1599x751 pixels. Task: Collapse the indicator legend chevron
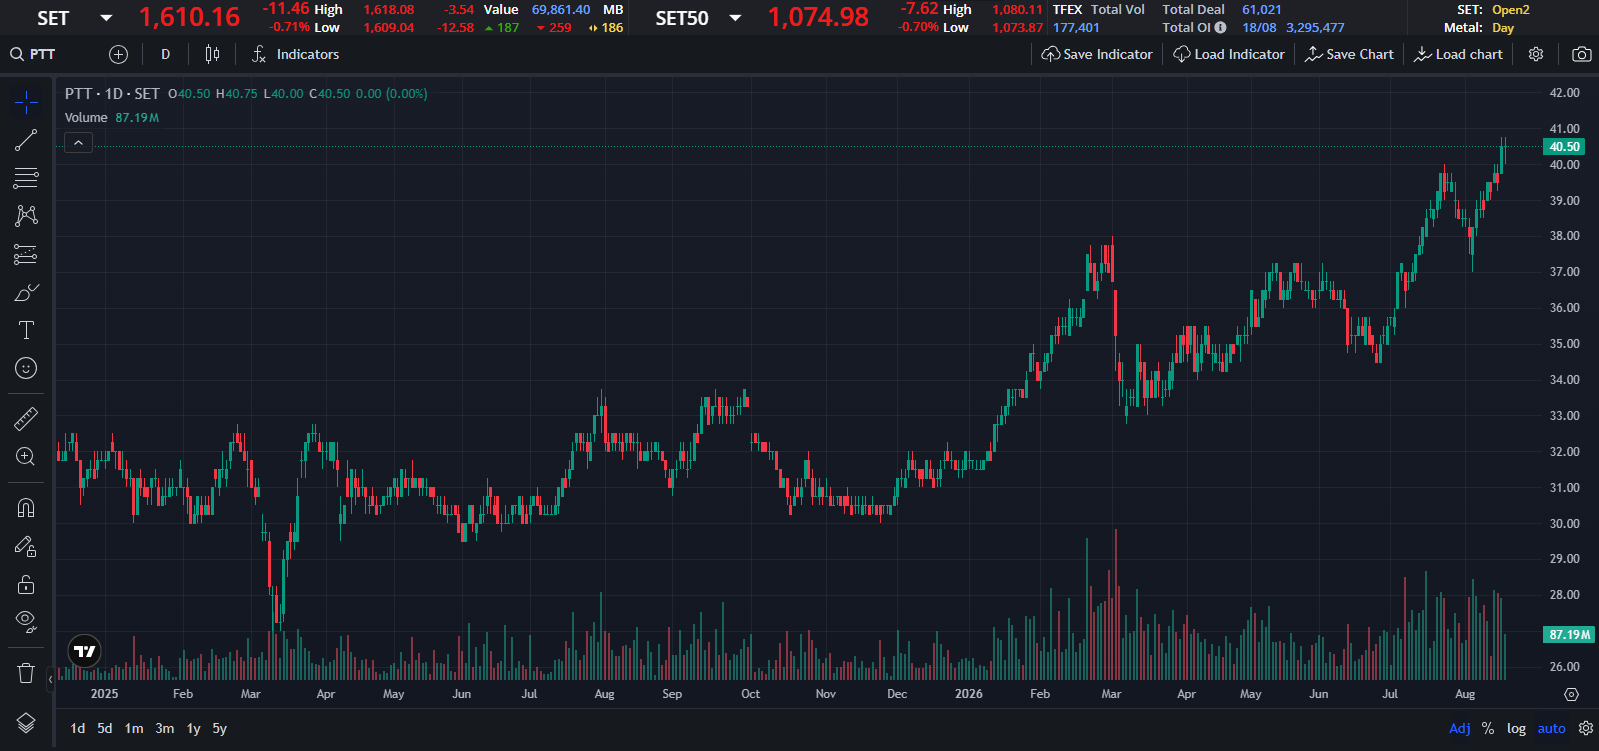click(x=78, y=144)
